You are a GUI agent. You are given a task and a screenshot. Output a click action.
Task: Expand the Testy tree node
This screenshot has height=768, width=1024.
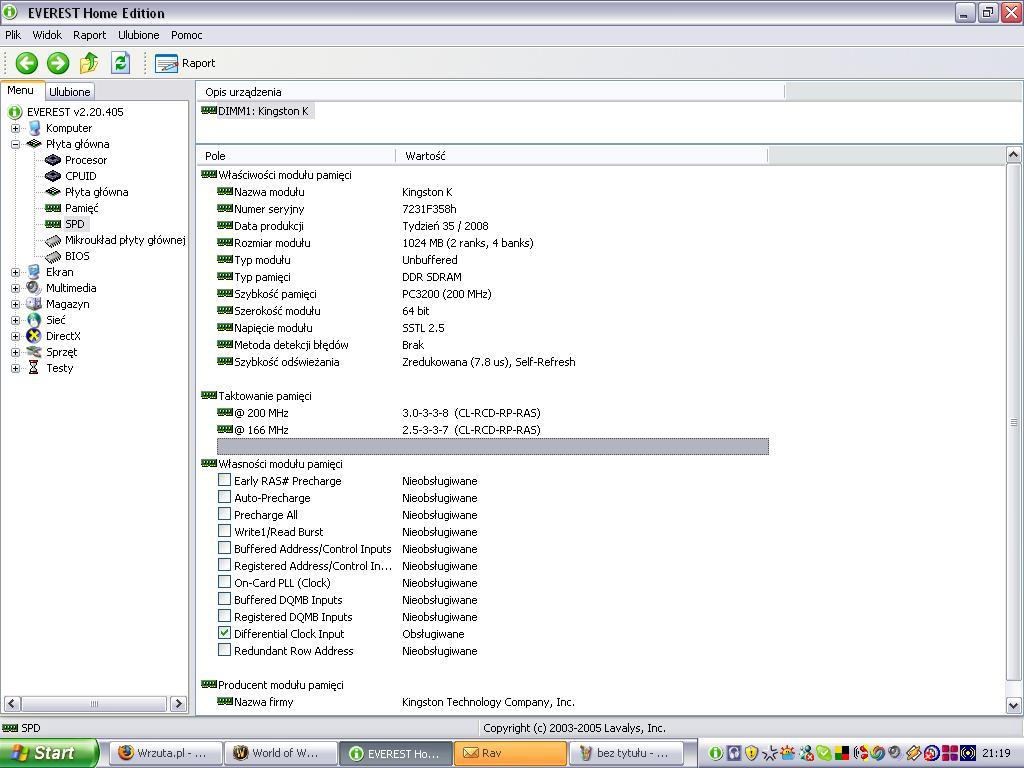point(15,368)
